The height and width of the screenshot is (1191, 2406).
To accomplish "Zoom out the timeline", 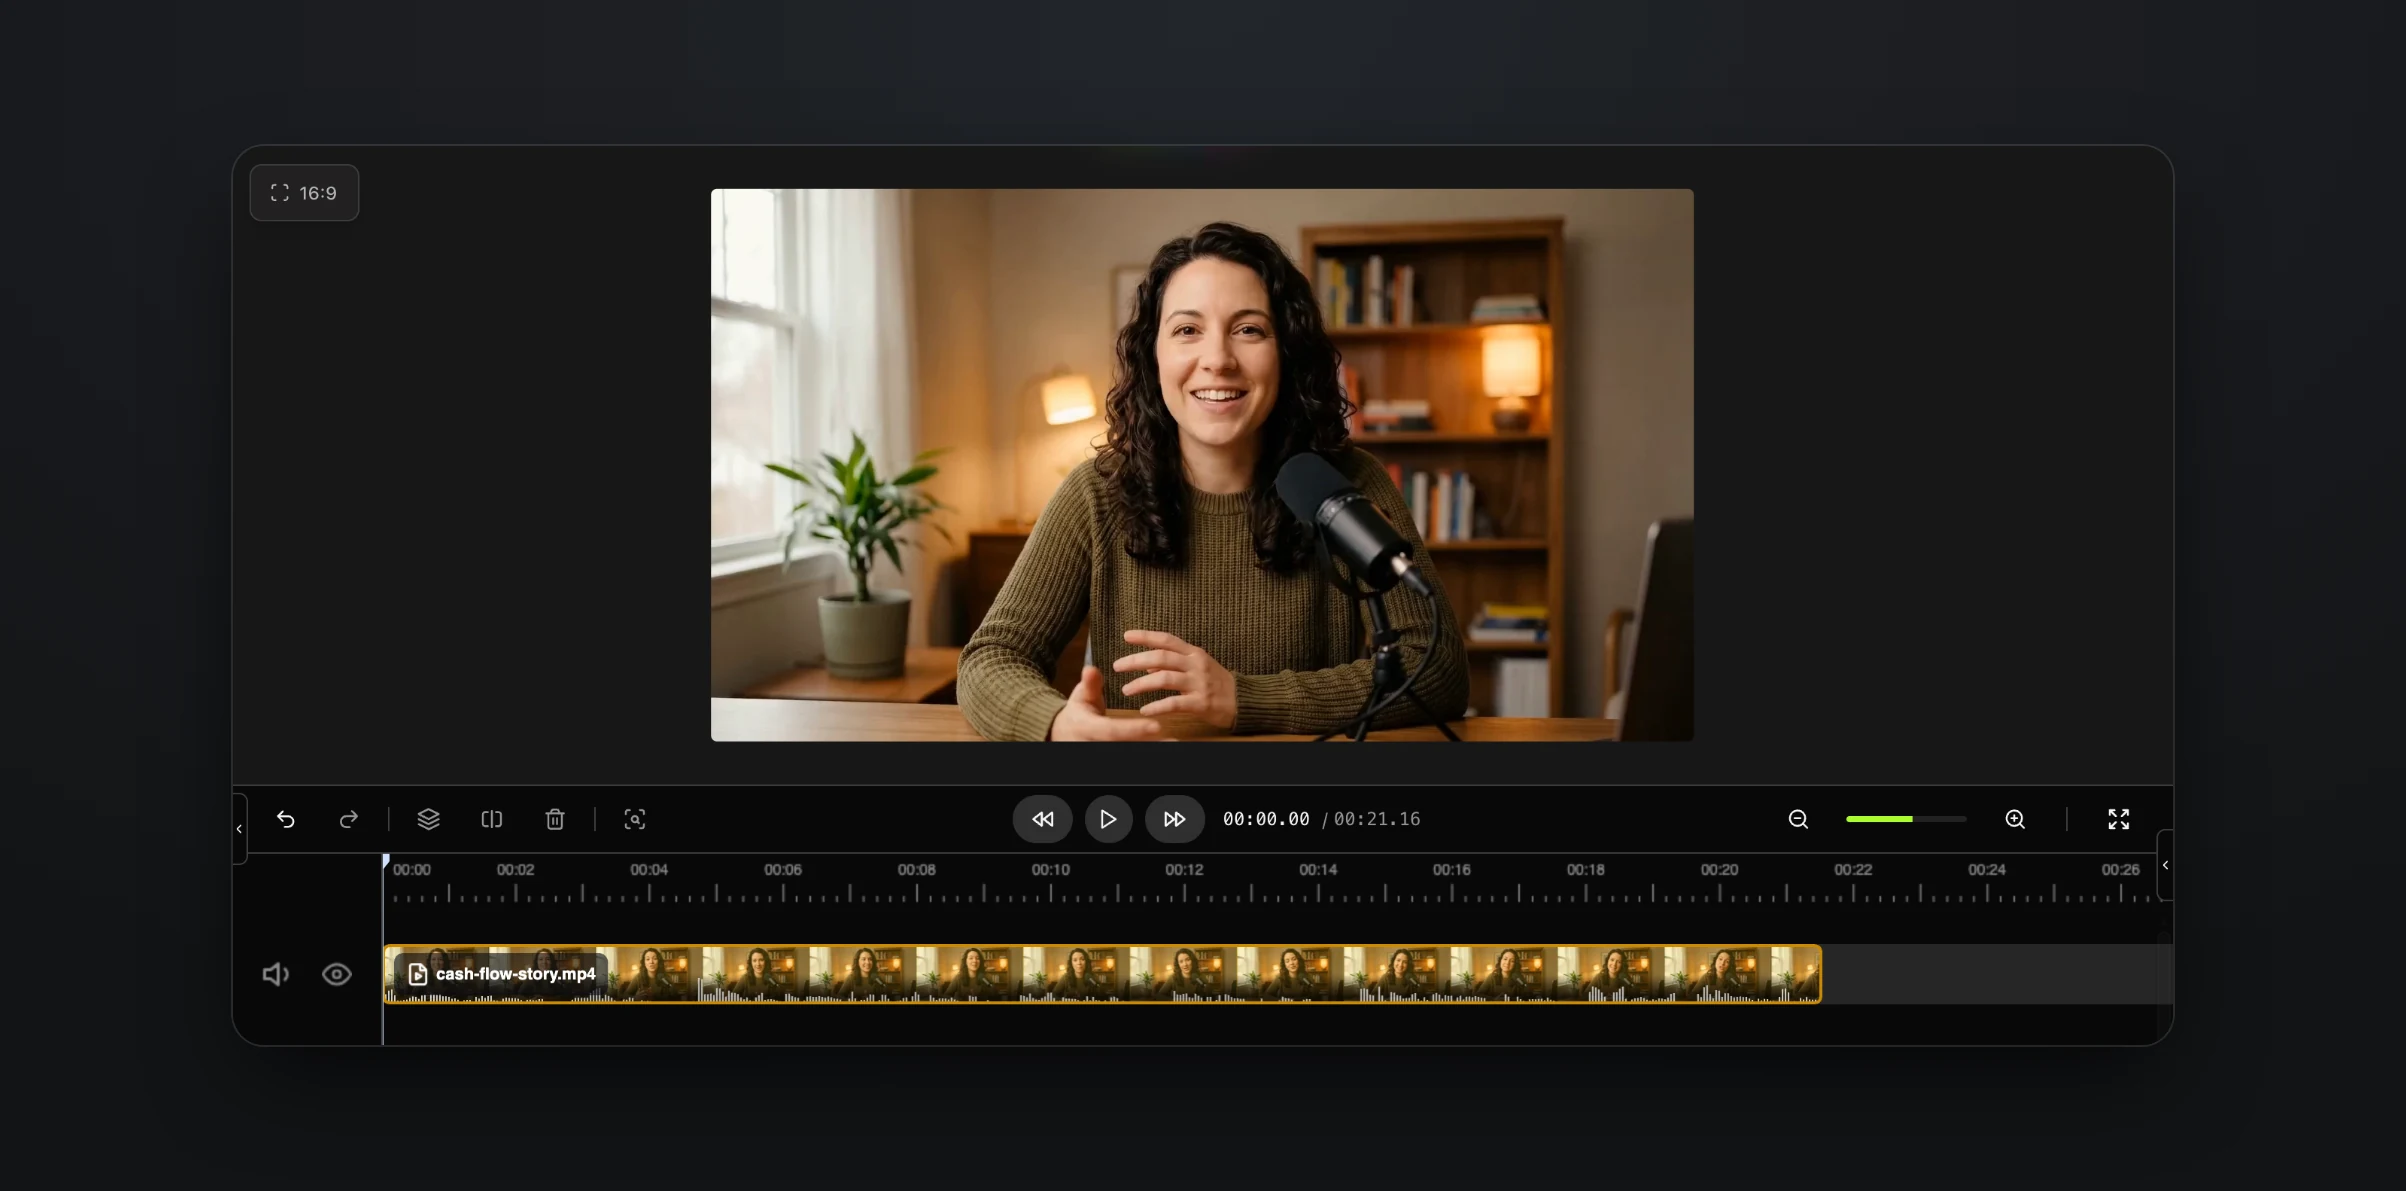I will 1798,819.
